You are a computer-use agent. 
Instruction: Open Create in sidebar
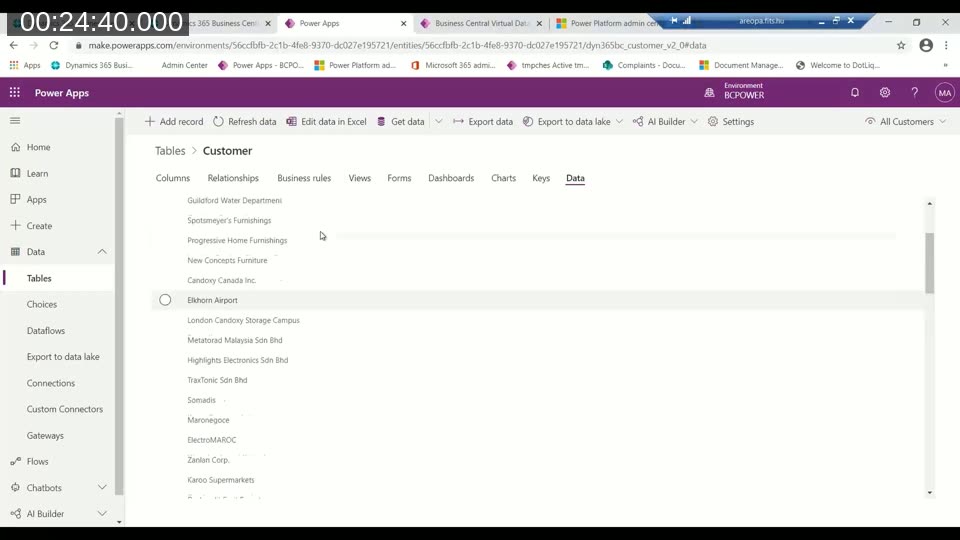pyautogui.click(x=39, y=226)
